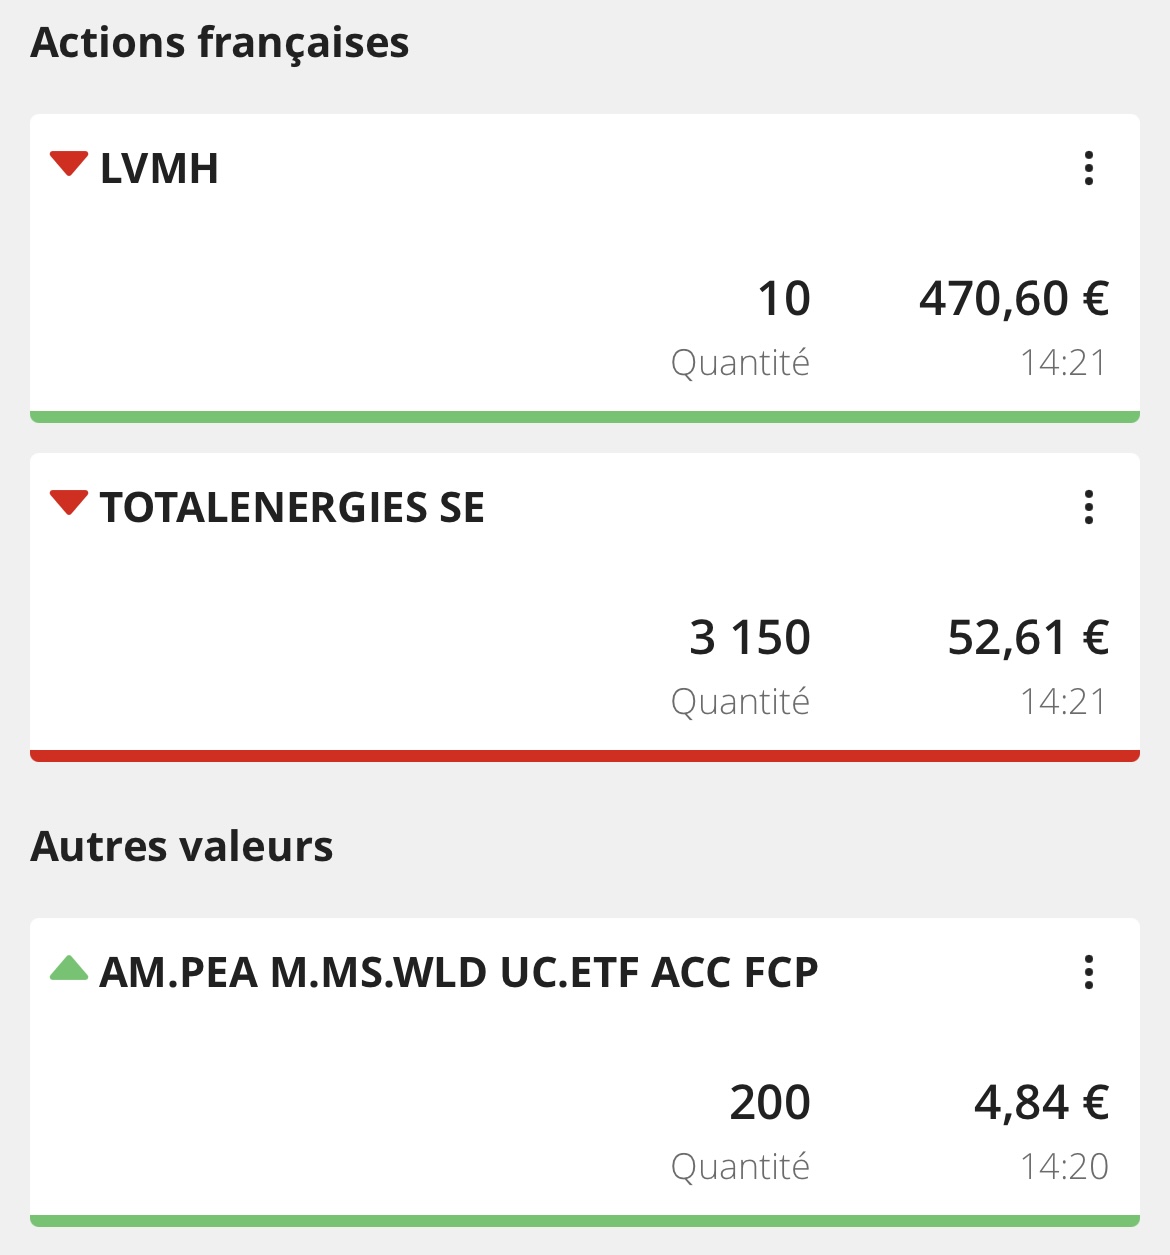Open the LVMH stock name
Screen dimensions: 1170x1255
click(159, 168)
